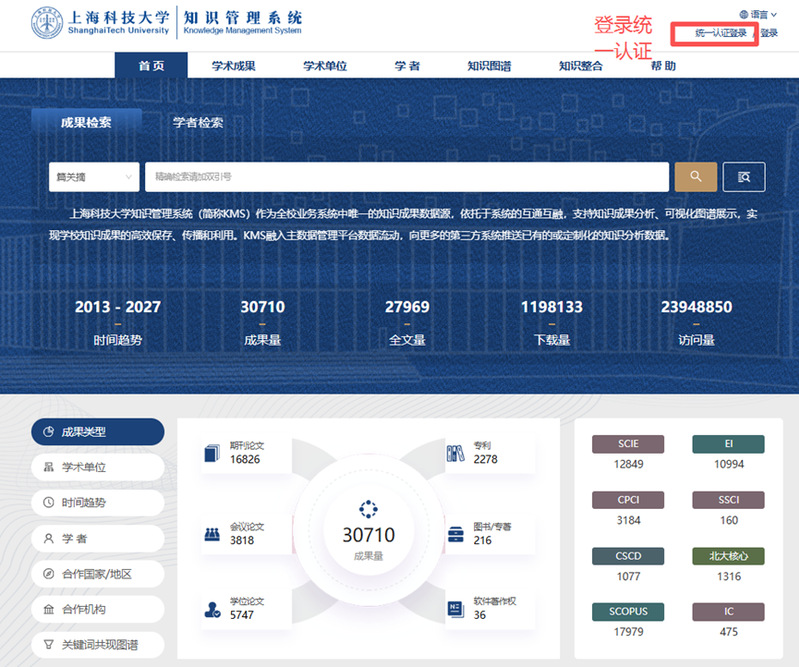Viewport: 799px width, 667px height.
Task: Click into the search text input field
Action: click(x=406, y=177)
